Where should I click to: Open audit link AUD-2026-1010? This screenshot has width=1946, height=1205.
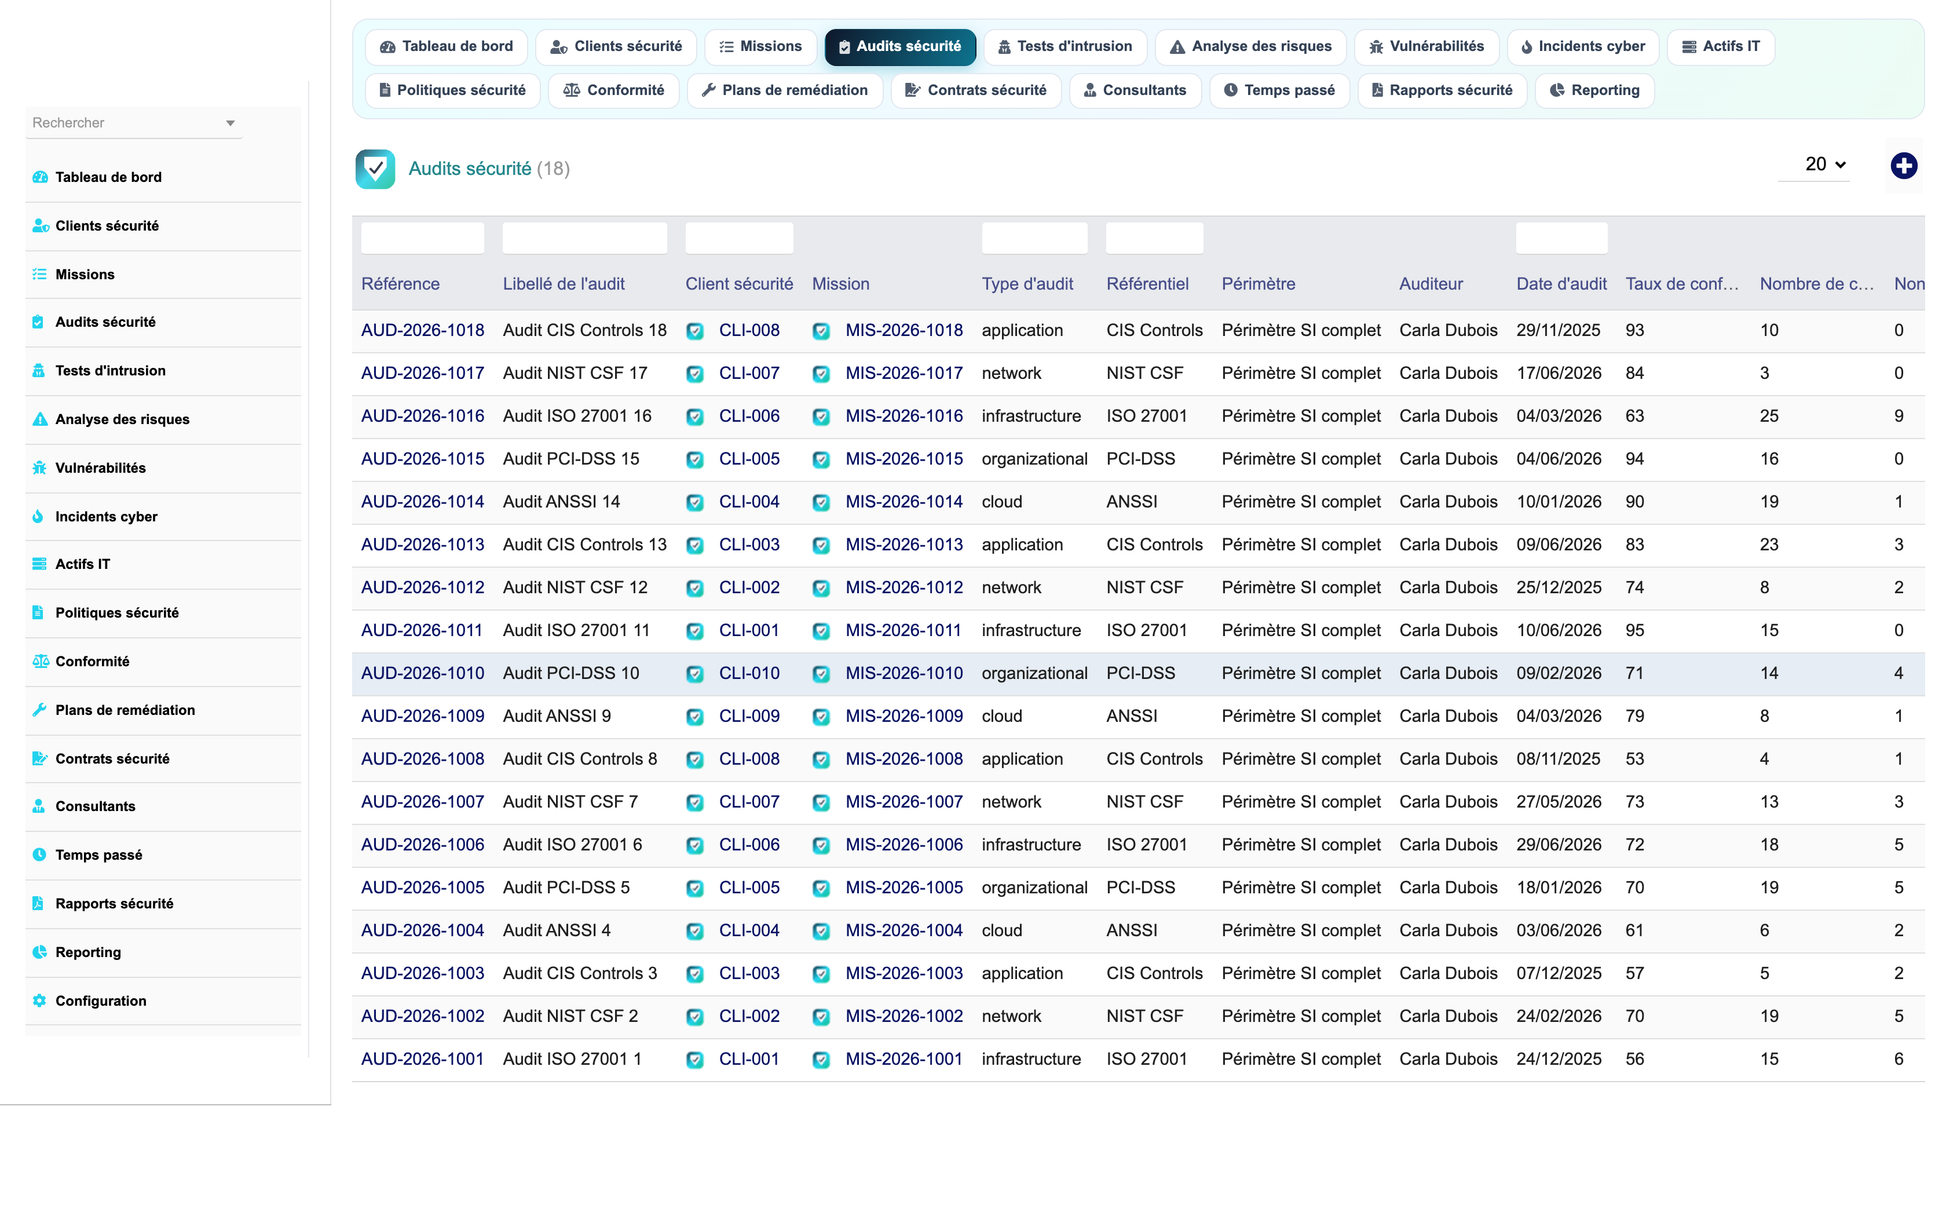pyautogui.click(x=422, y=674)
